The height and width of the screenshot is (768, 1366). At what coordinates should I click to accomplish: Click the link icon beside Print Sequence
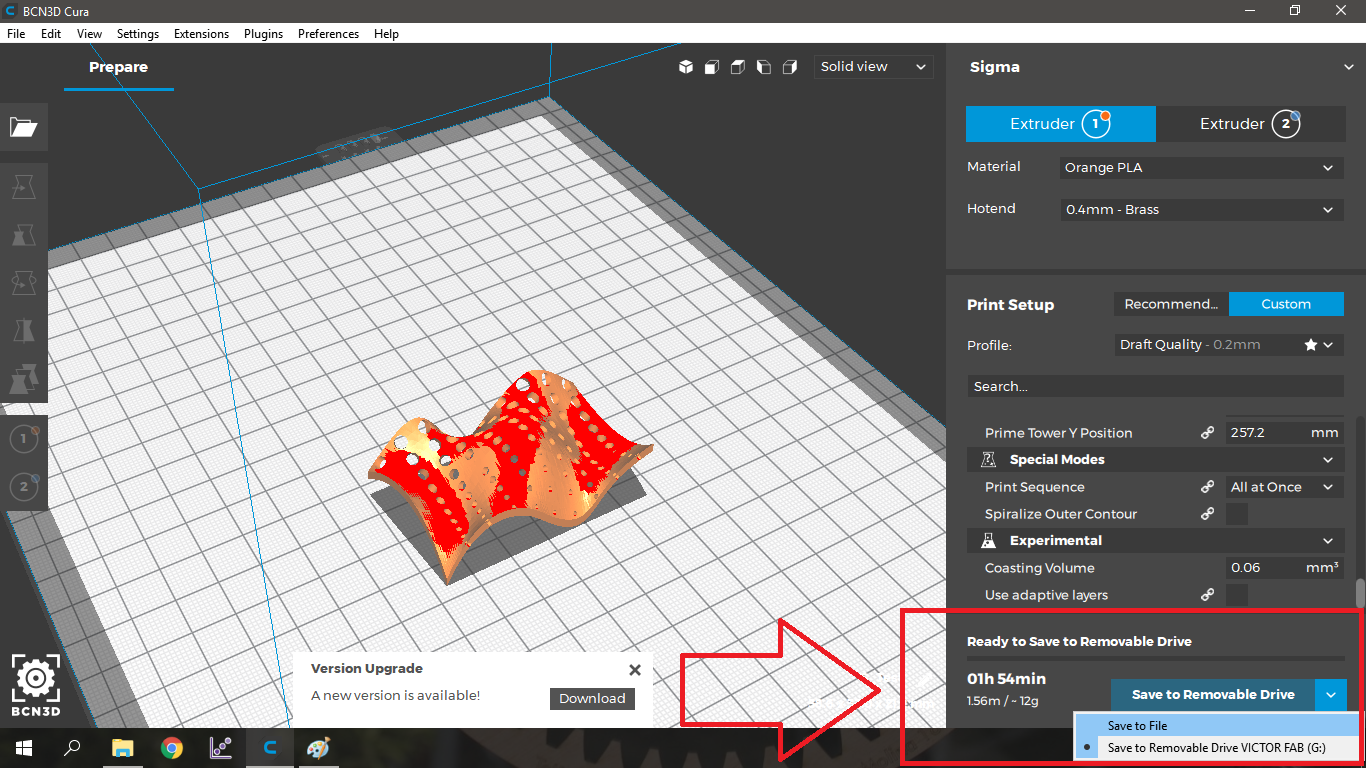tap(1207, 487)
